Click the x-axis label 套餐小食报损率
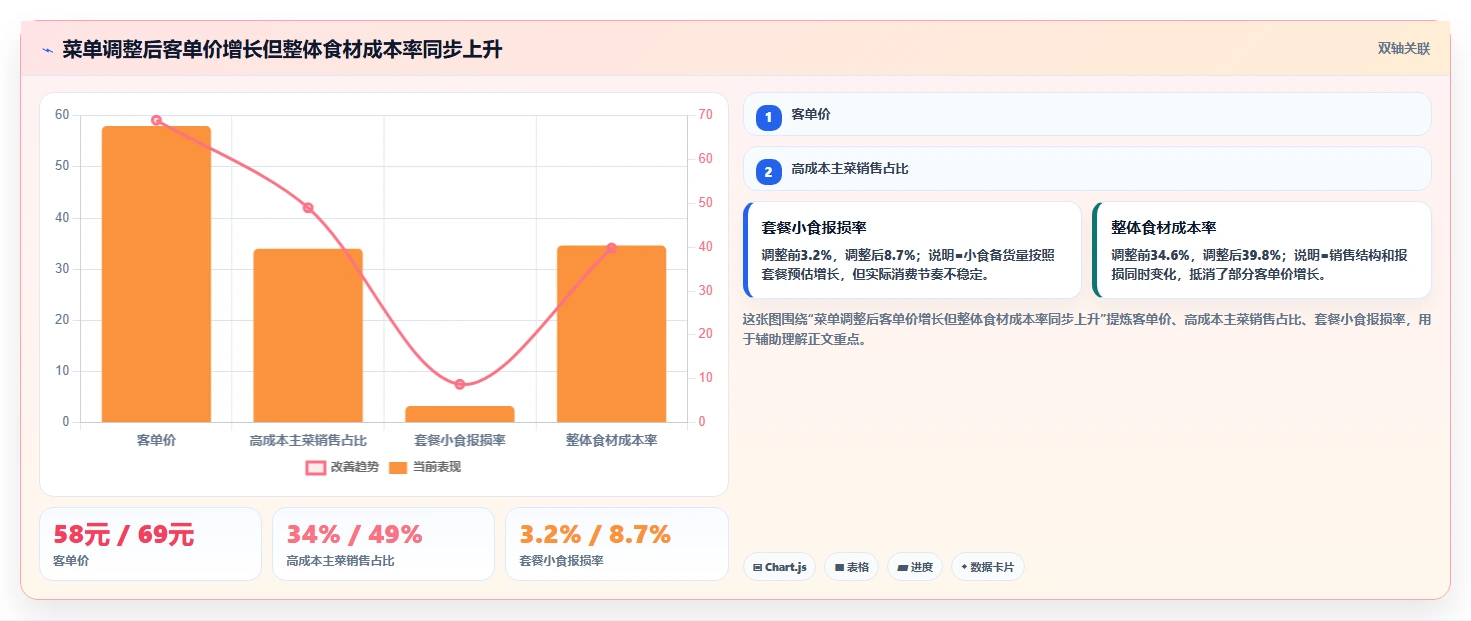The image size is (1471, 621). tap(460, 440)
